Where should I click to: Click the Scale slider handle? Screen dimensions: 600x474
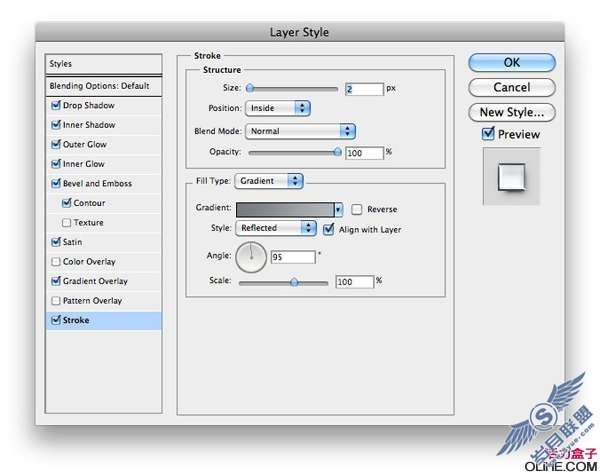(294, 282)
